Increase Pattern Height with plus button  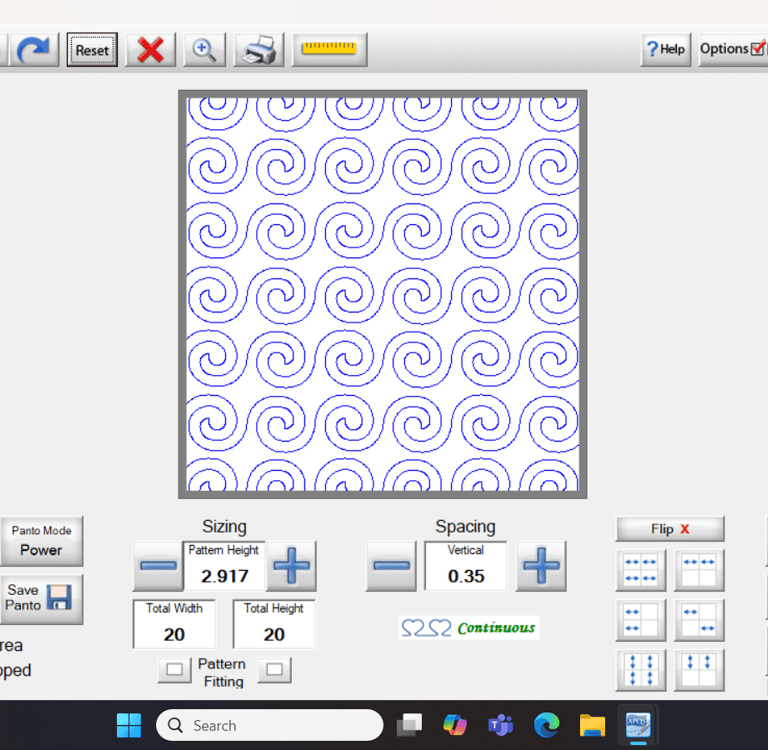291,566
